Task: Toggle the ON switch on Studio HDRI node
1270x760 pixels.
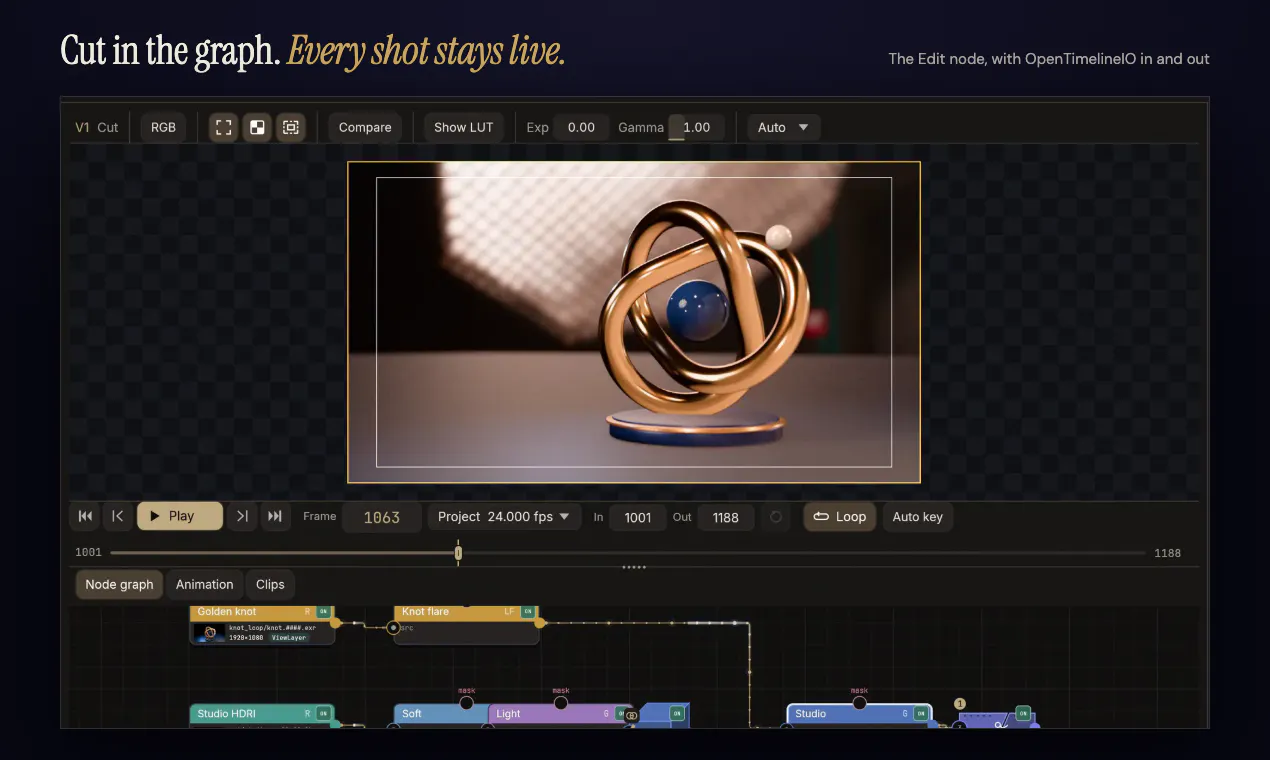Action: tap(323, 714)
